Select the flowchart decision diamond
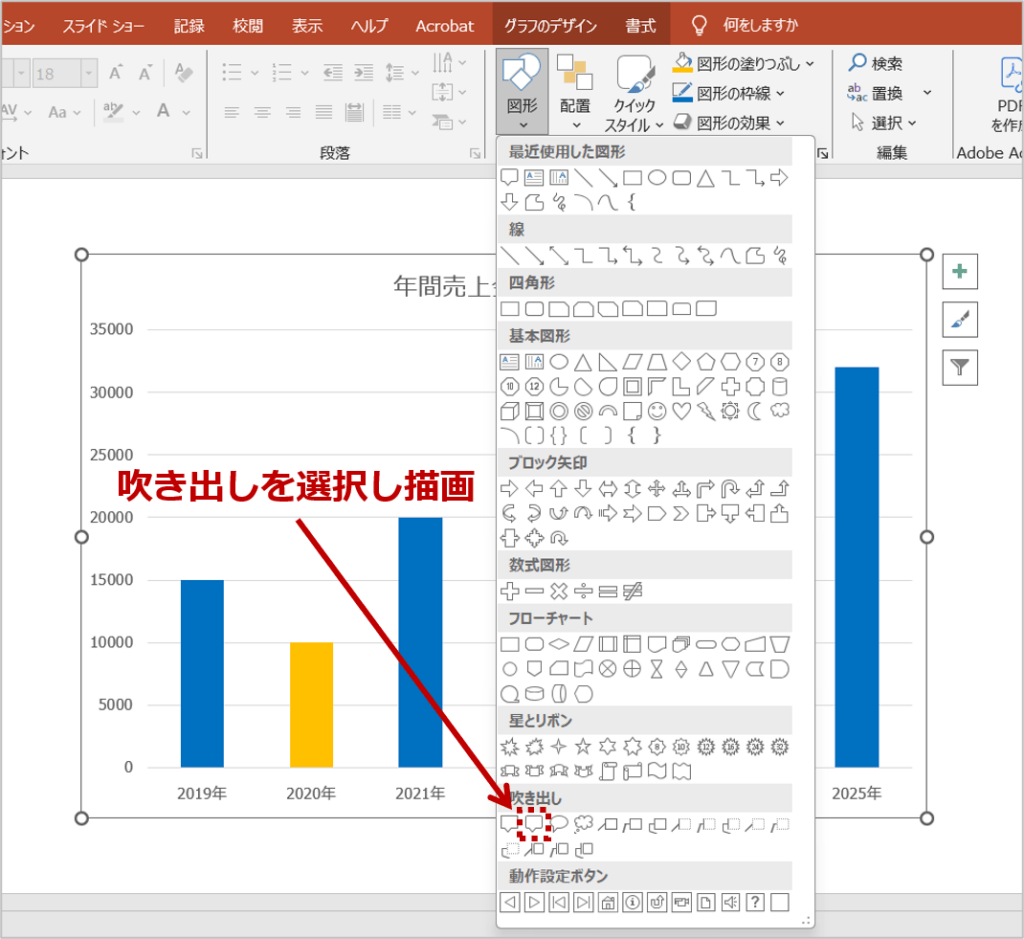The width and height of the screenshot is (1024, 939). [559, 645]
